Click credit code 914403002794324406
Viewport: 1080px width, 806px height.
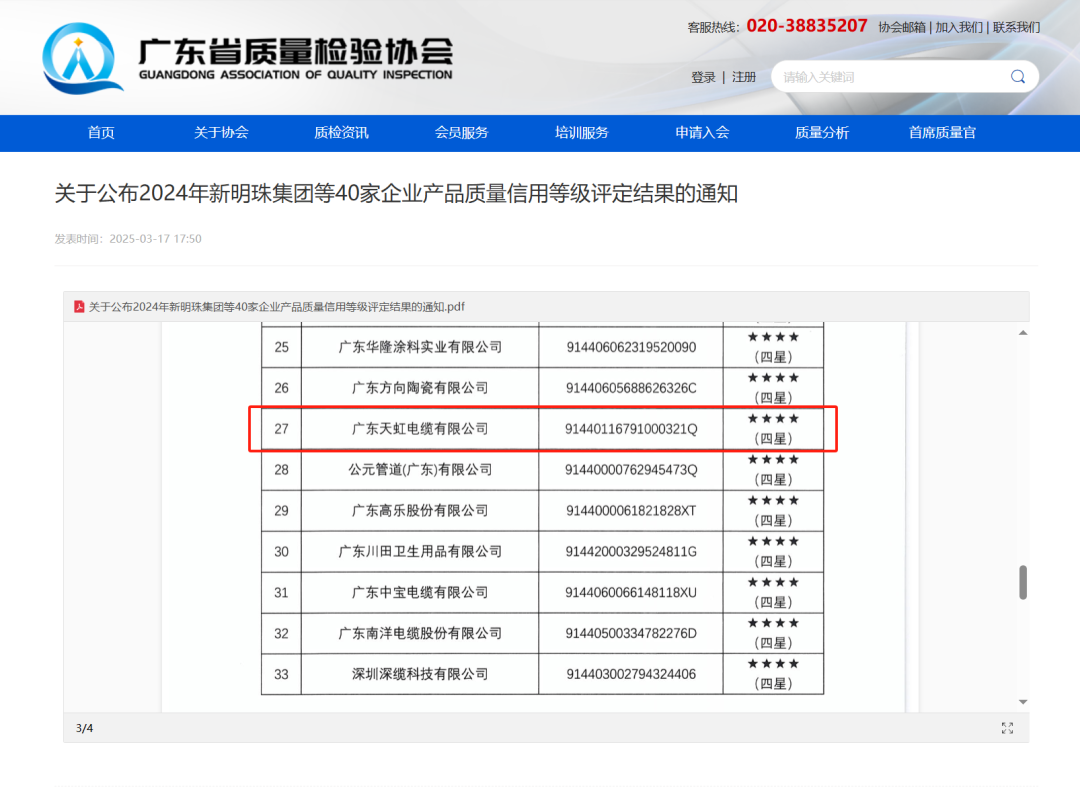pyautogui.click(x=631, y=674)
